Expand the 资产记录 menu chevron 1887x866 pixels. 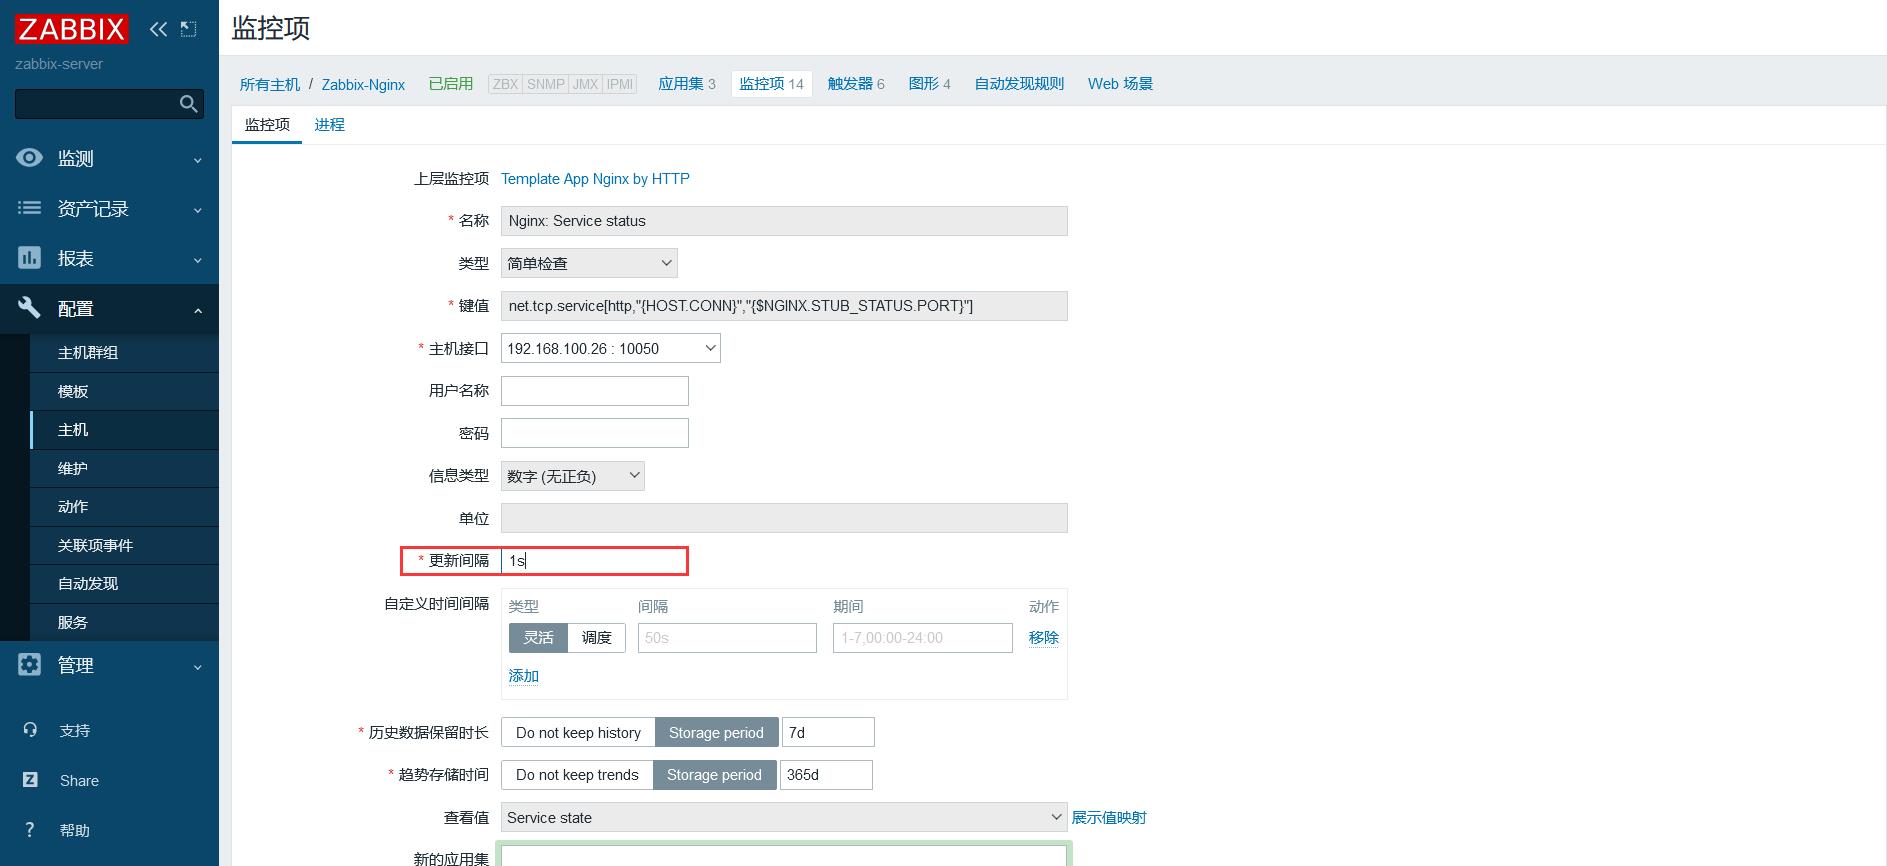pos(197,210)
